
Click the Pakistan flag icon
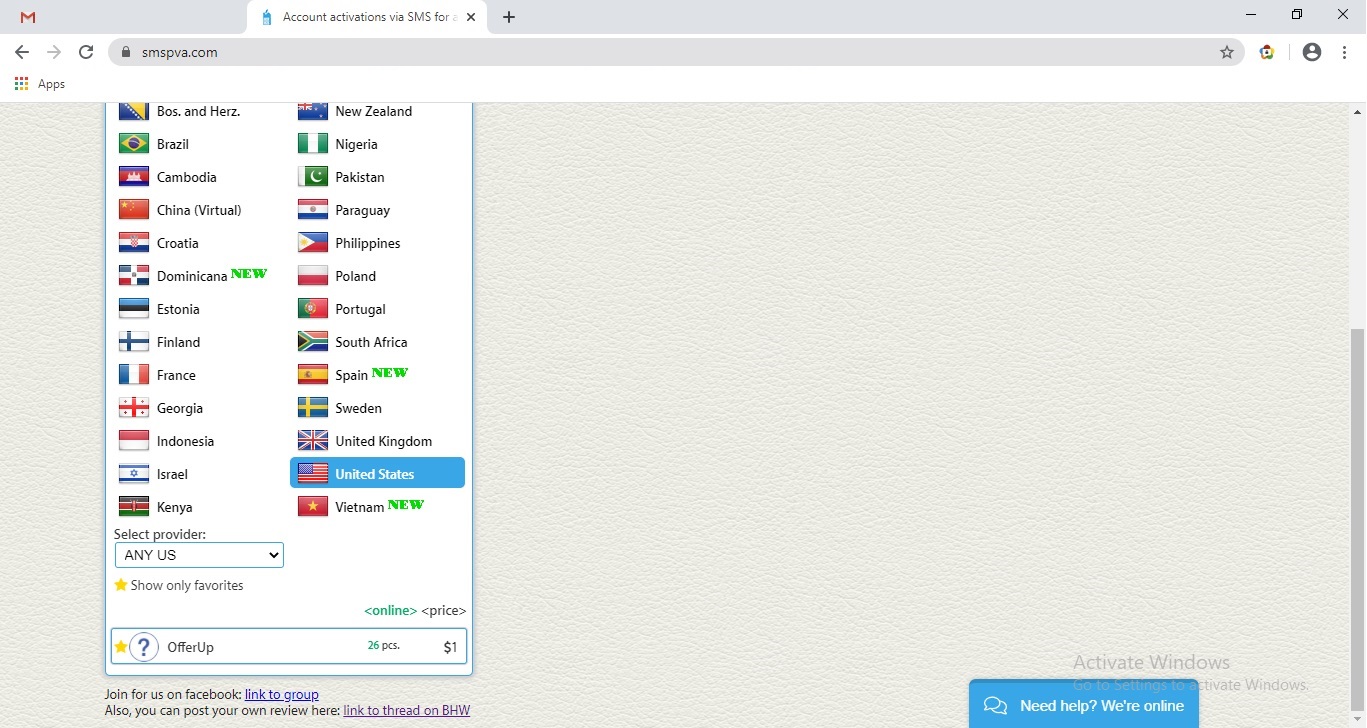coord(313,177)
